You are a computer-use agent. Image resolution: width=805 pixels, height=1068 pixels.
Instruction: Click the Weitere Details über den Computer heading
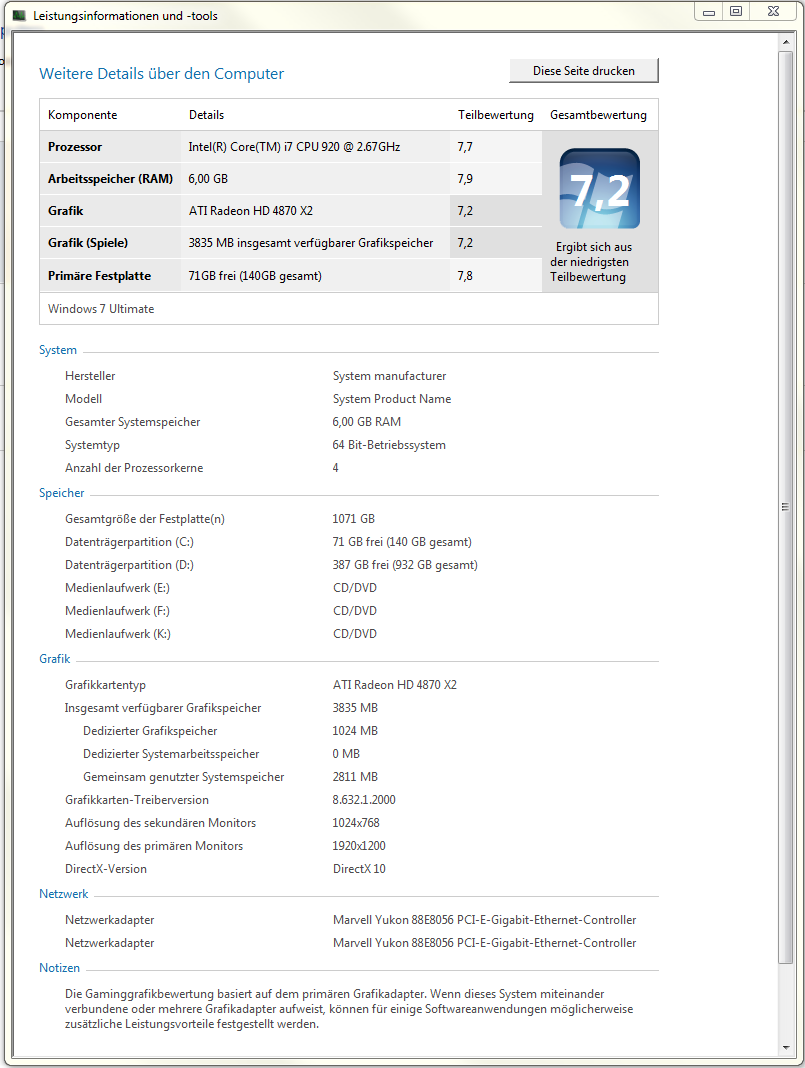click(x=161, y=74)
